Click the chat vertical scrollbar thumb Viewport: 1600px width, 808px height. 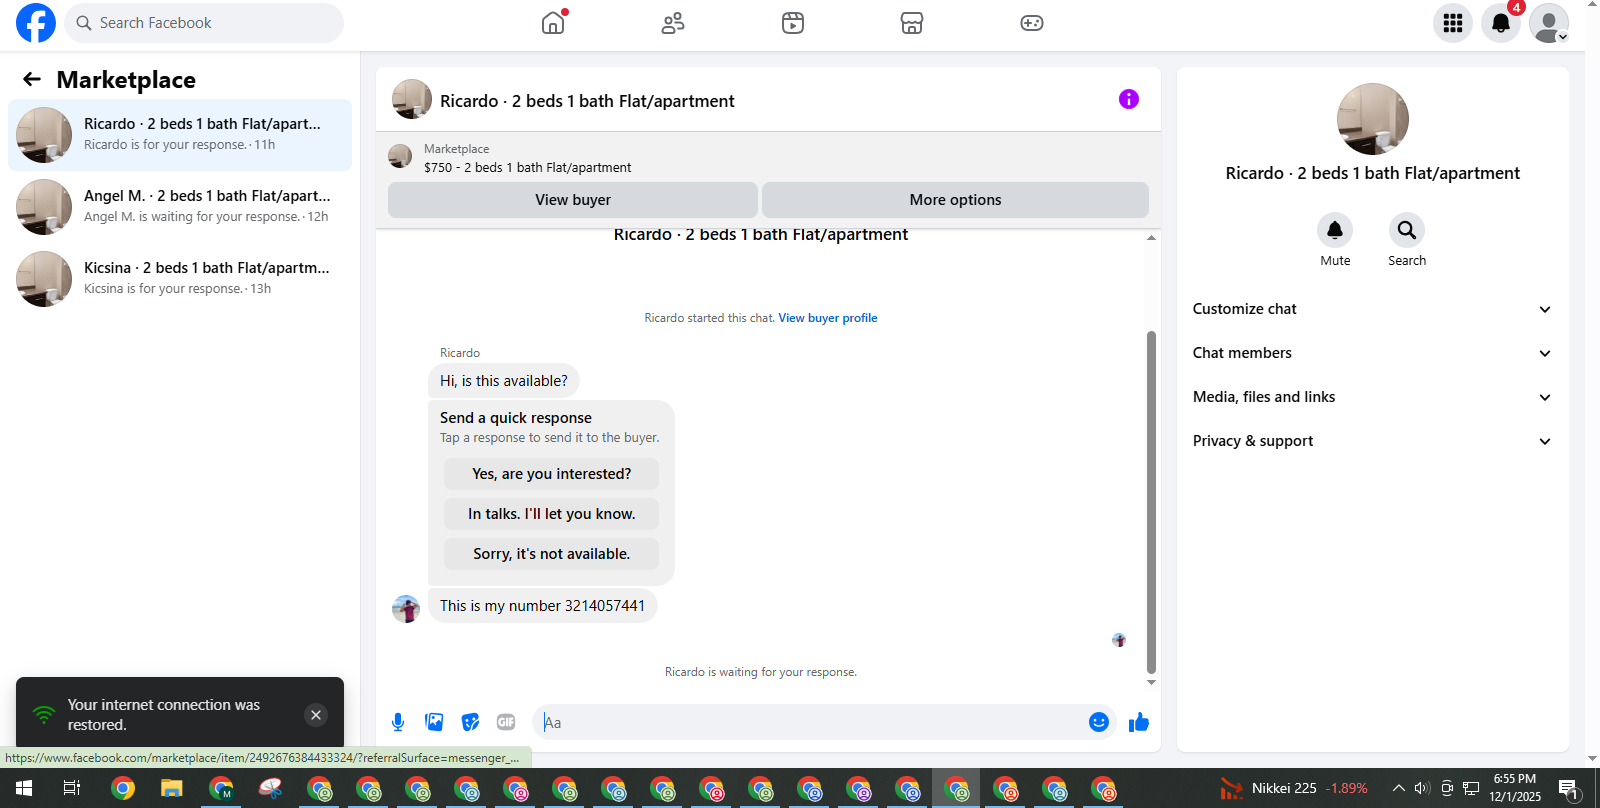[1151, 502]
